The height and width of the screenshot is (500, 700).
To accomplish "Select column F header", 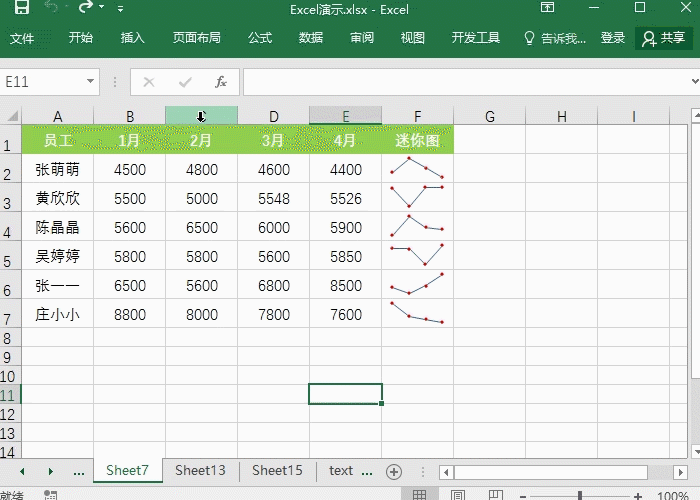I will 417,116.
